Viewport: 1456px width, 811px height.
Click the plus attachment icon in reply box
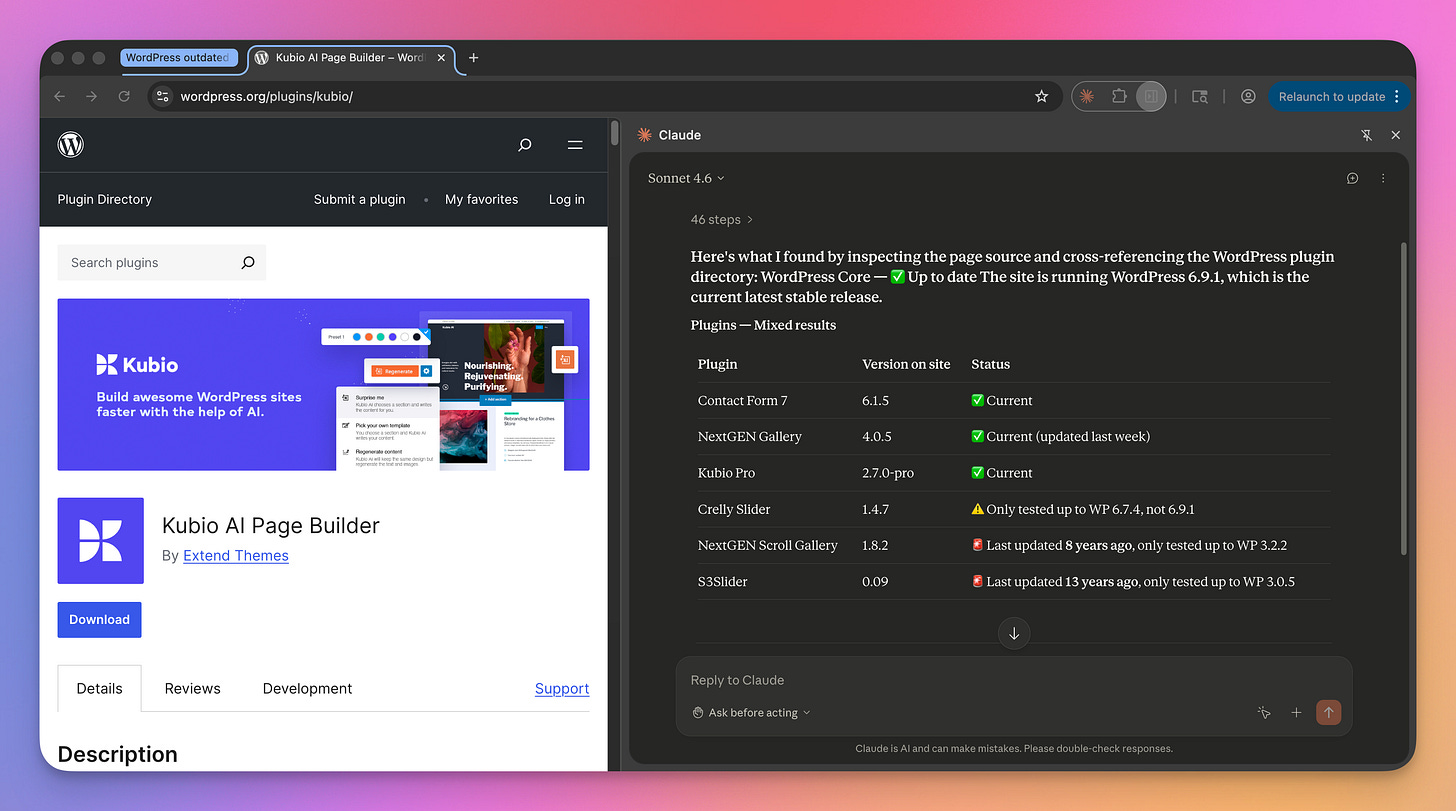pos(1296,713)
